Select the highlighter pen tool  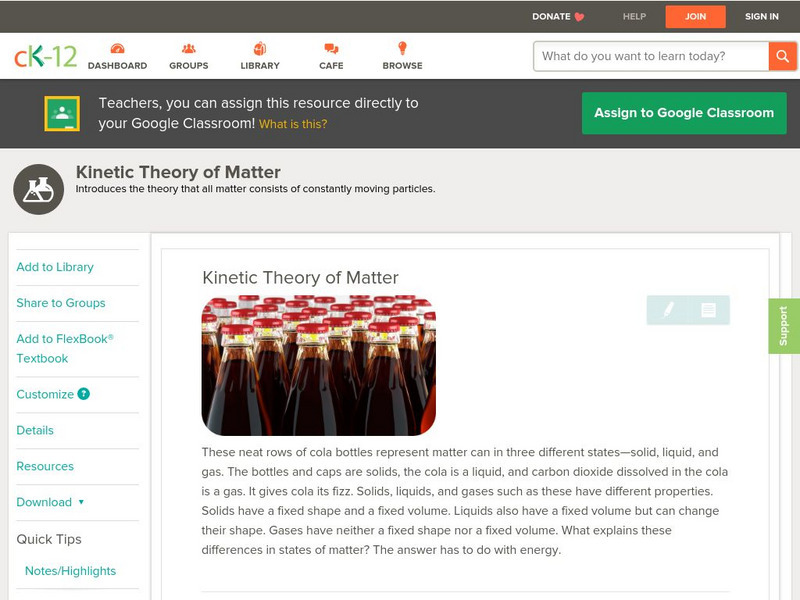point(667,310)
